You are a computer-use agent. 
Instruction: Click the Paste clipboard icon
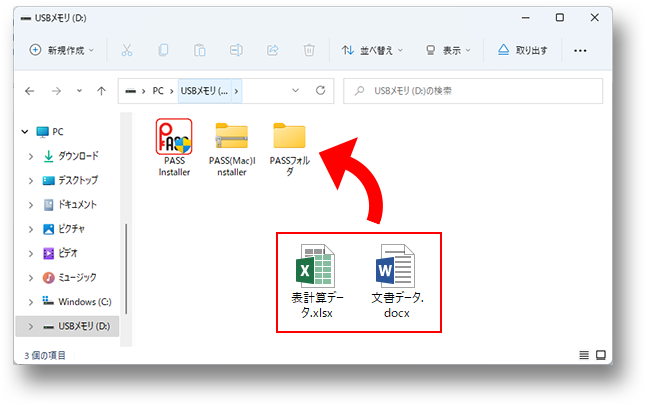[x=200, y=50]
